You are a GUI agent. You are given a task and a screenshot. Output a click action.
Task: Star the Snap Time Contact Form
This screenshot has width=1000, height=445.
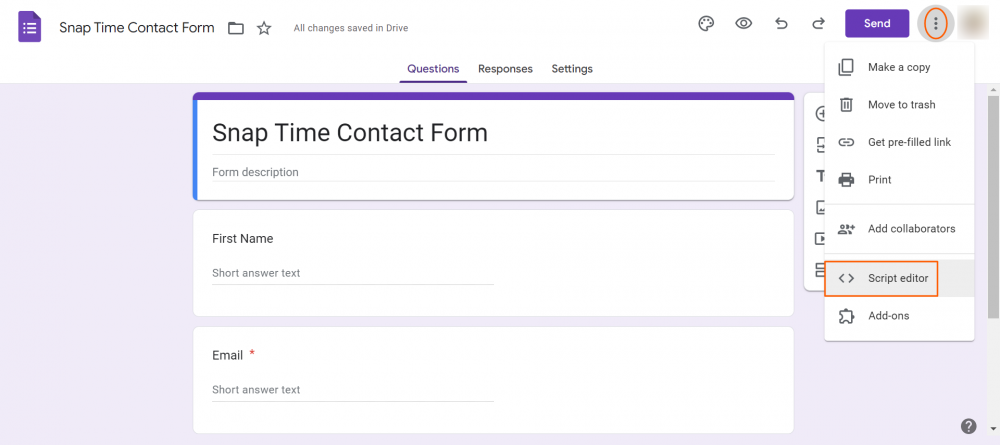tap(264, 28)
